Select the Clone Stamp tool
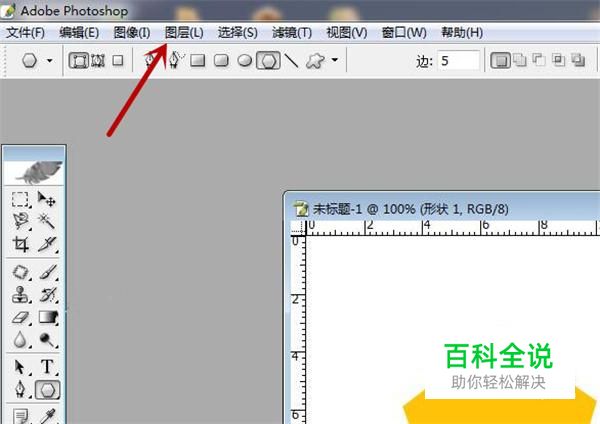The image size is (600, 424). click(20, 295)
